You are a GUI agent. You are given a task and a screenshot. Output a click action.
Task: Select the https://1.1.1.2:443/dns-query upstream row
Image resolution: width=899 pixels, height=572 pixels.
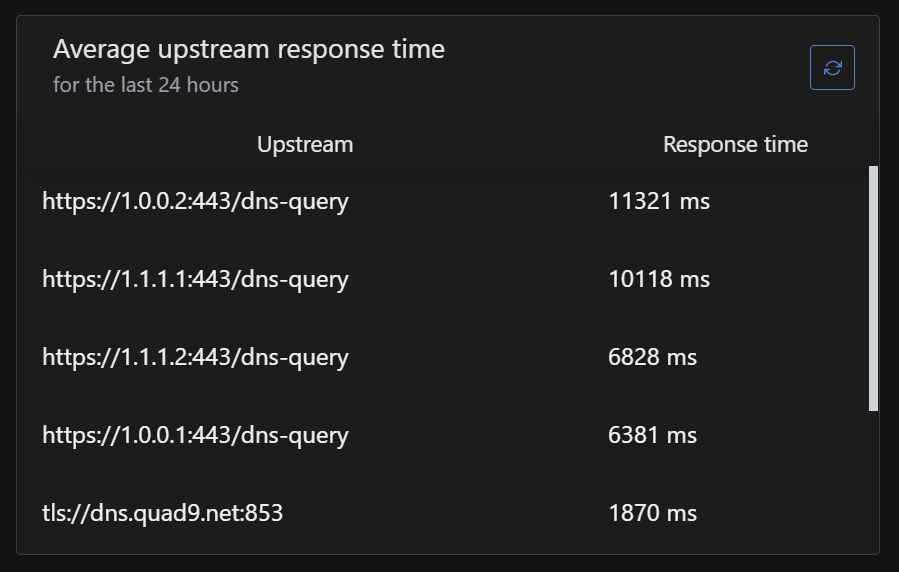coord(195,357)
